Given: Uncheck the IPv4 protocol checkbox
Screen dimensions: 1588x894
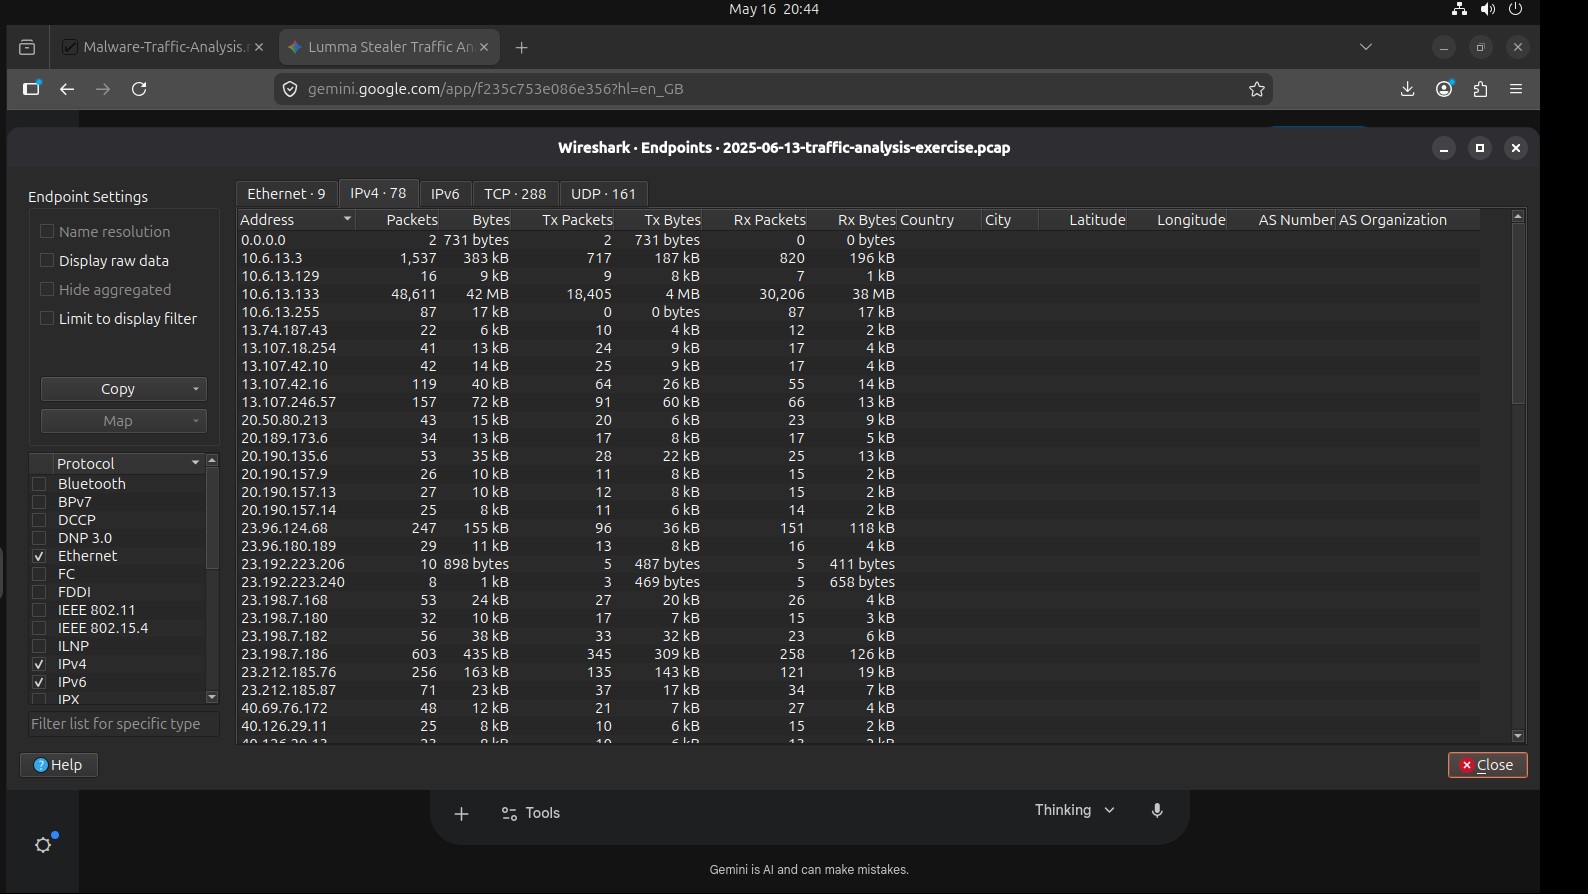Looking at the screenshot, I should pos(40,664).
